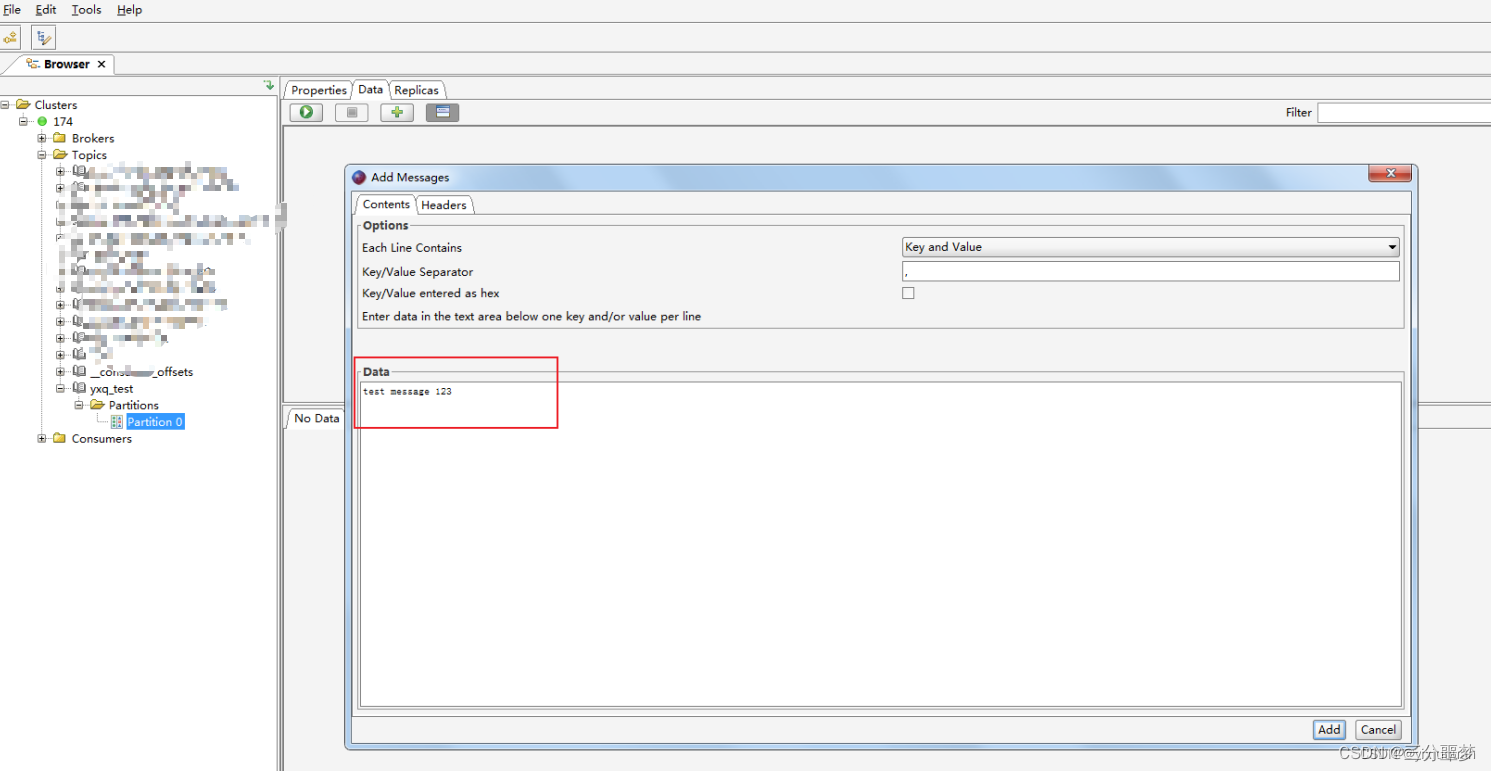Click the Brokers folder icon
Viewport: 1491px width, 771px height.
point(59,138)
